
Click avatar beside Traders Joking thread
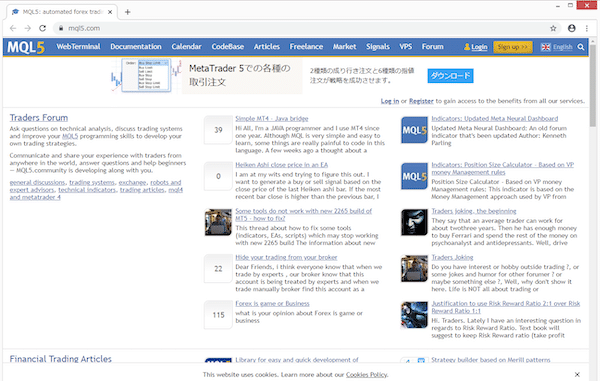414,269
